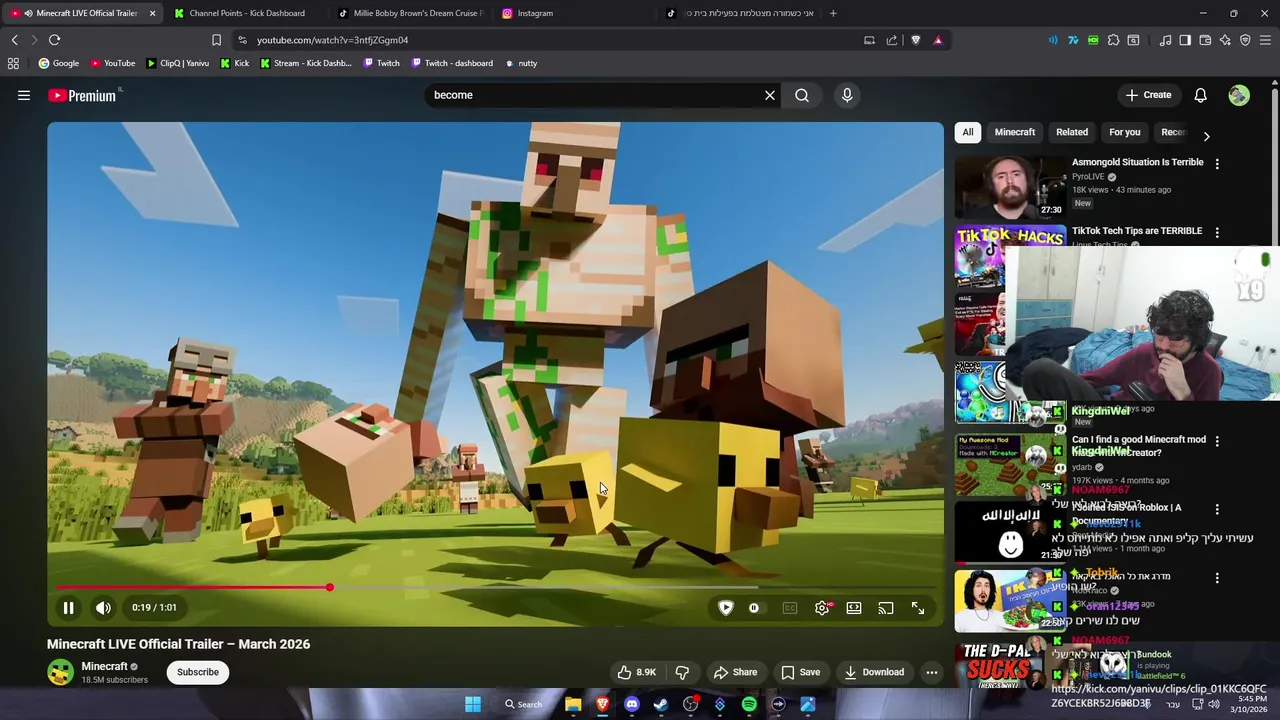This screenshot has height=720, width=1280.
Task: Like the video (8.9K)
Action: (x=636, y=672)
